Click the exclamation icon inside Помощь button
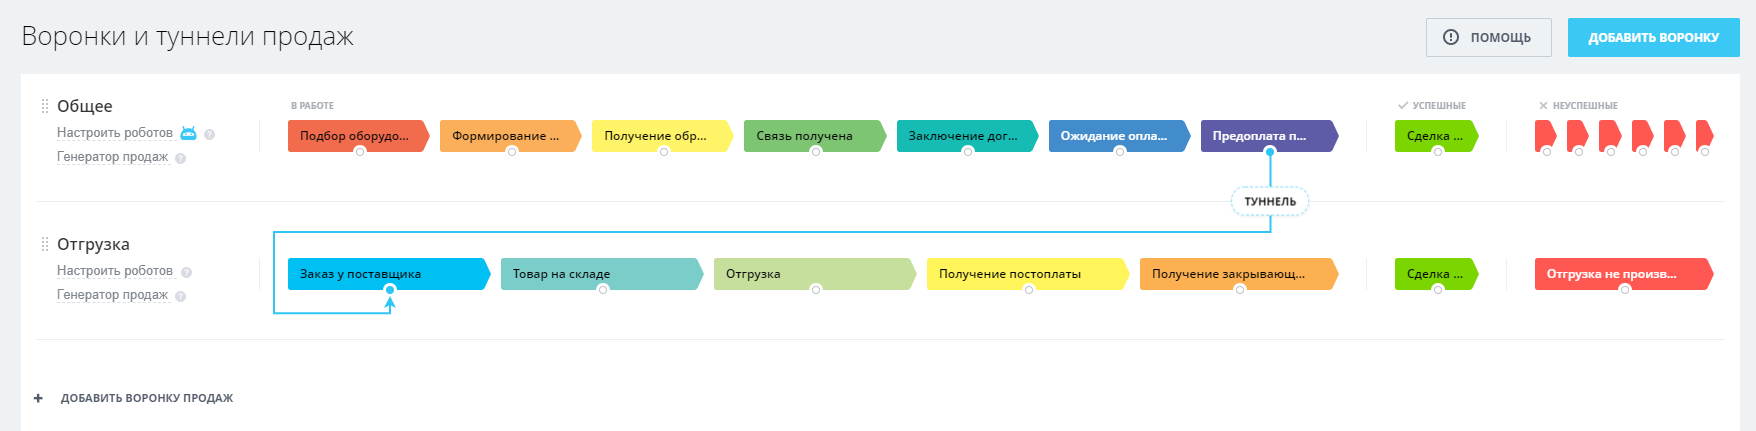 pos(1451,37)
